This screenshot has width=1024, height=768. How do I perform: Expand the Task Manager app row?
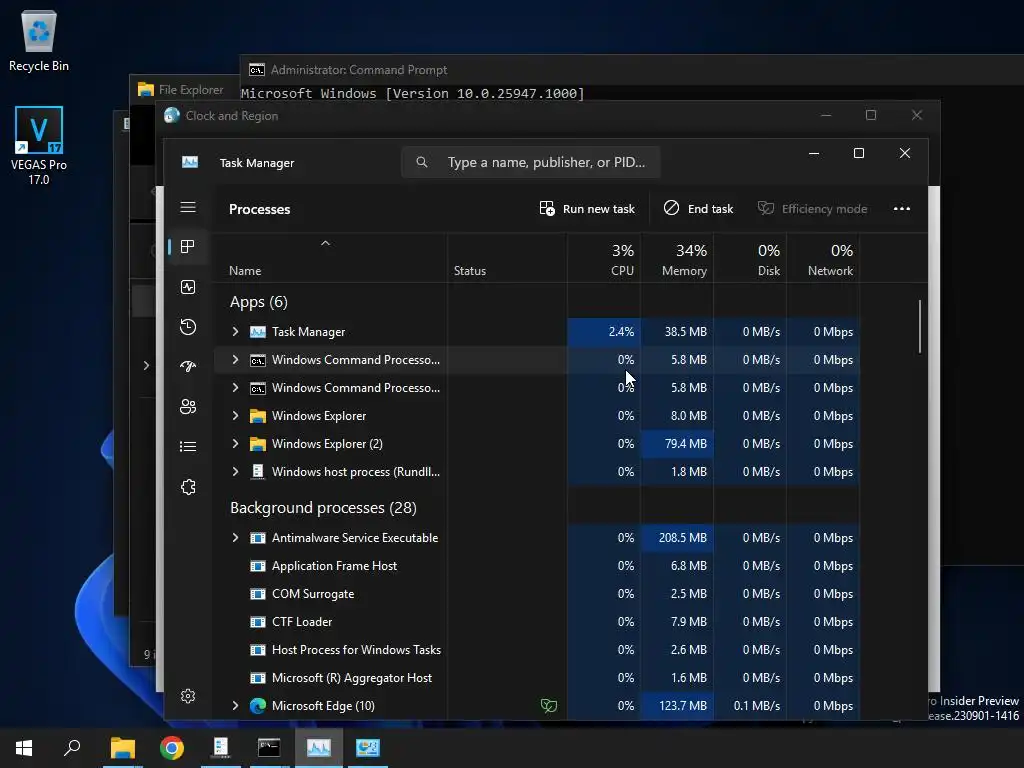coord(235,332)
